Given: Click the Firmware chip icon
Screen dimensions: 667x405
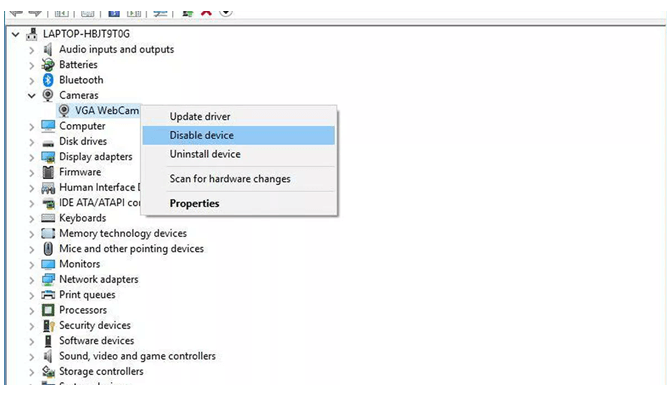Looking at the screenshot, I should (x=48, y=172).
